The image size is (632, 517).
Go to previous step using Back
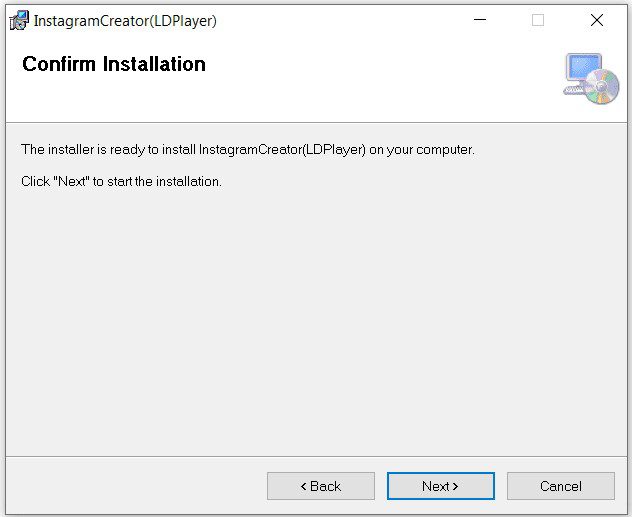pos(321,486)
